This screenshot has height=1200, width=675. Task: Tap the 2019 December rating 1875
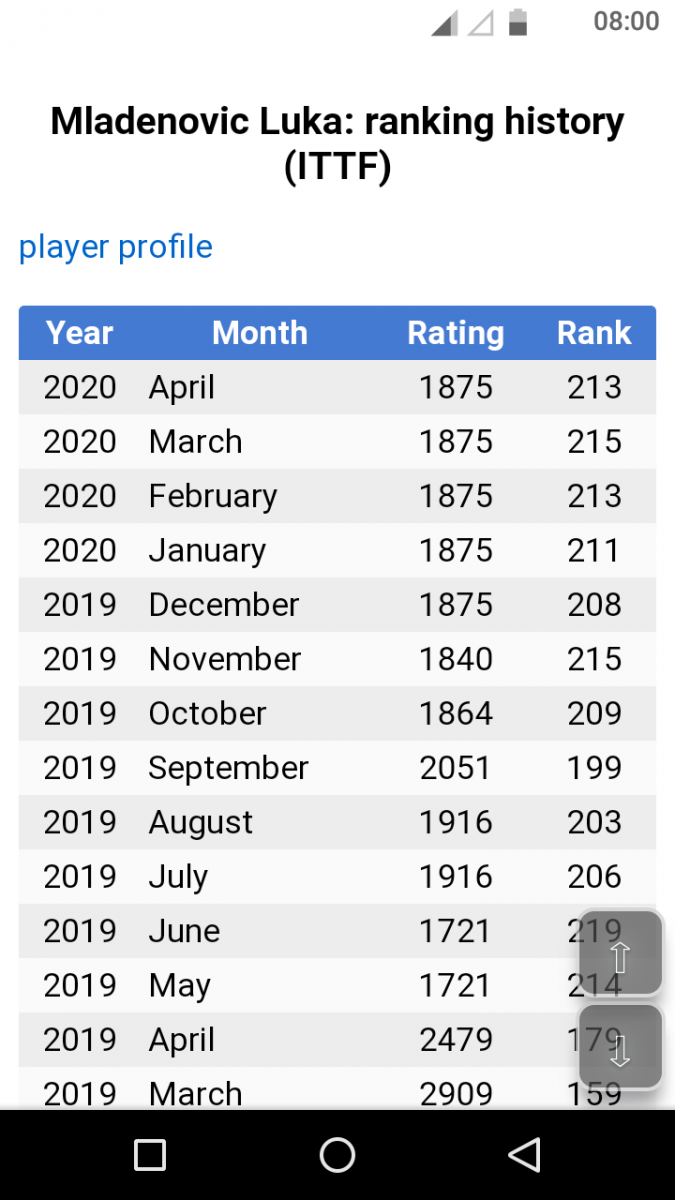pos(456,605)
